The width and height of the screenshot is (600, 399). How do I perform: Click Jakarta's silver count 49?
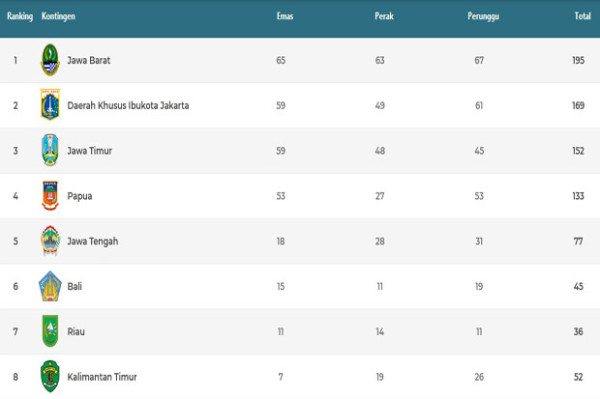click(380, 106)
